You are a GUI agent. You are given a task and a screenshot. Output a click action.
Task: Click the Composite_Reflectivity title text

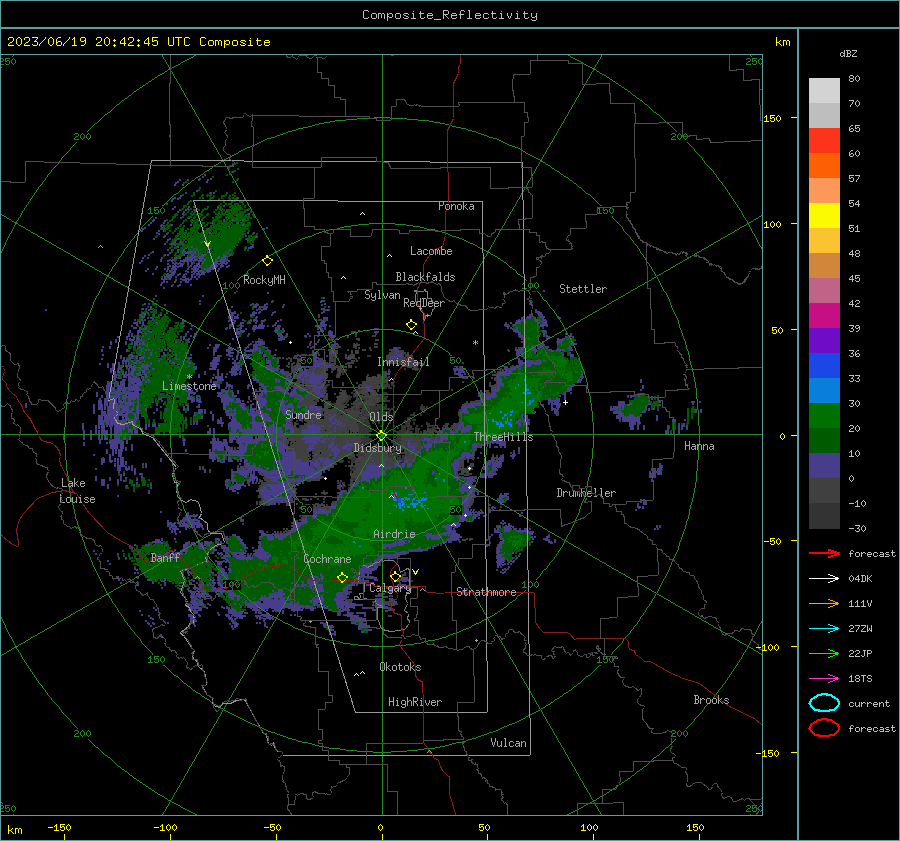450,15
